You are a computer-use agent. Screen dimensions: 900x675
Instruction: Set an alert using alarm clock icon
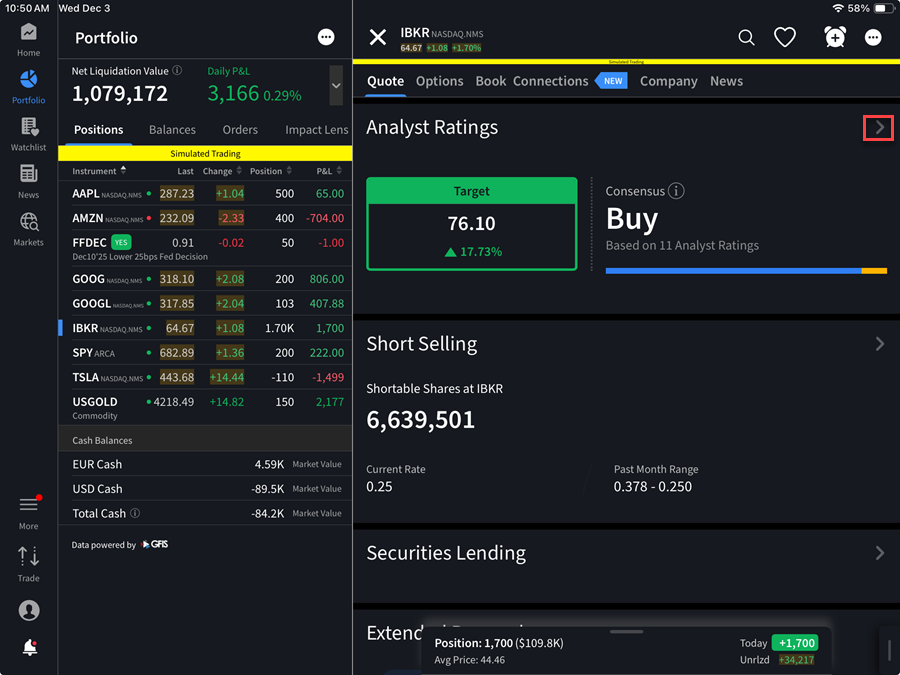click(834, 37)
